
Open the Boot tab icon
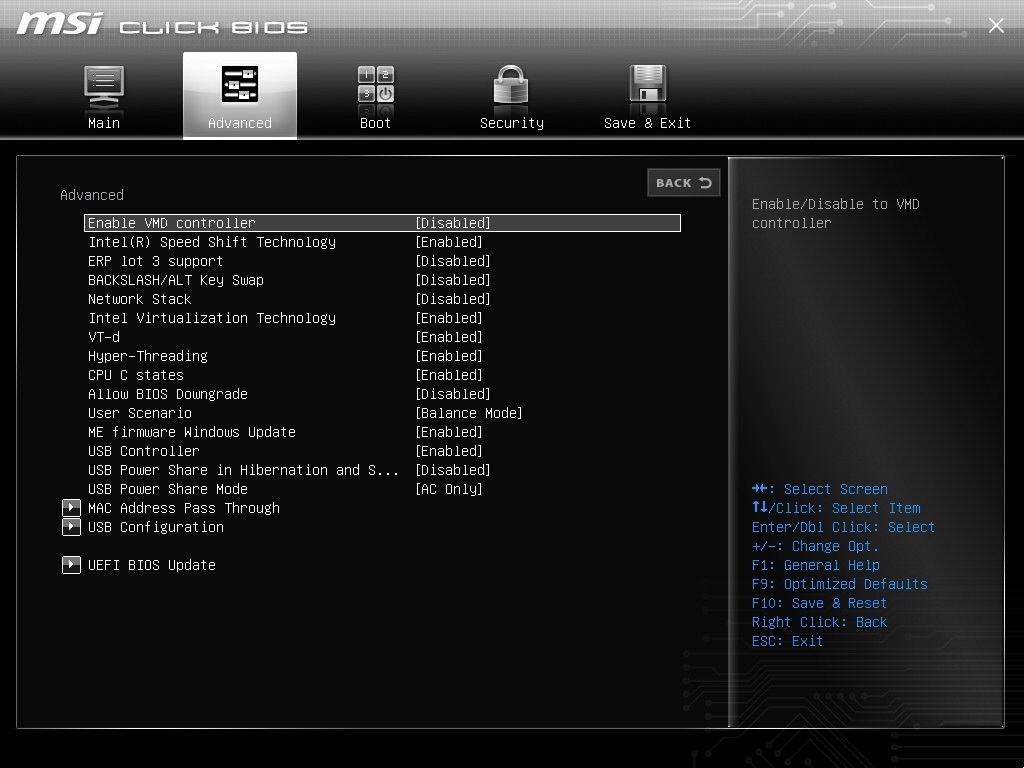[376, 86]
